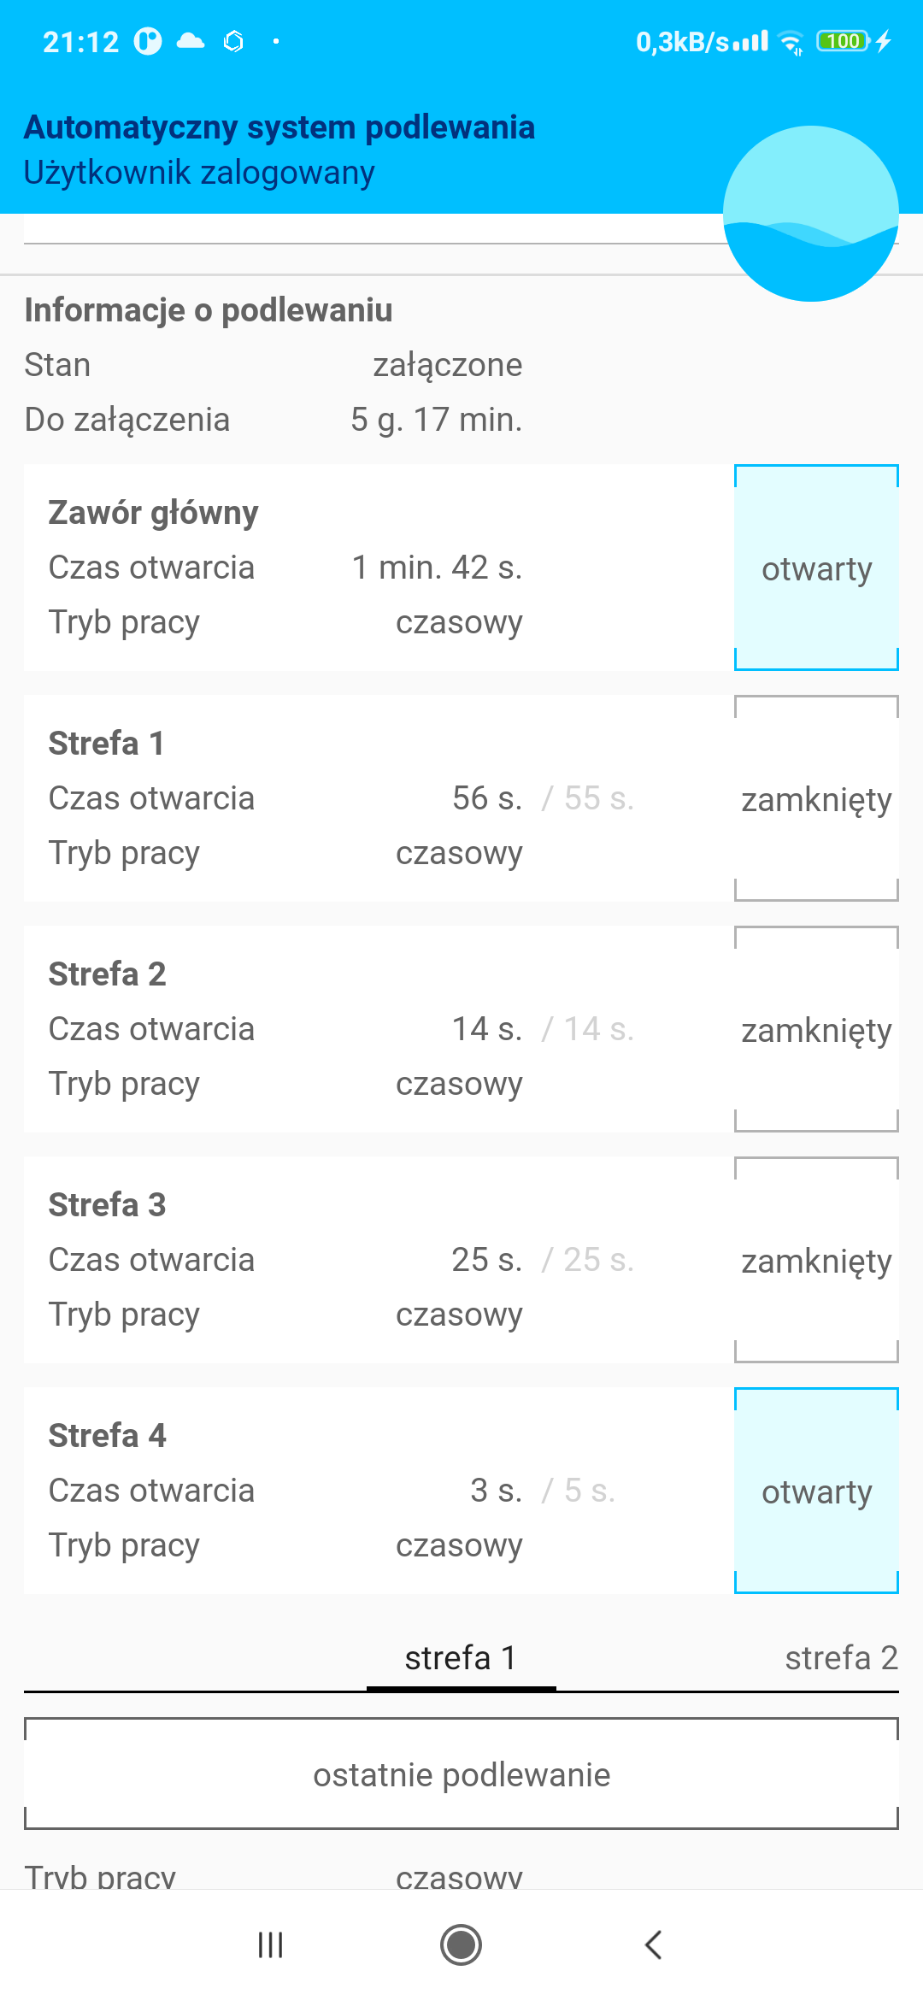Toggle Strefa 3 zamknięty valve button
The image size is (923, 2000).
[x=816, y=1260]
